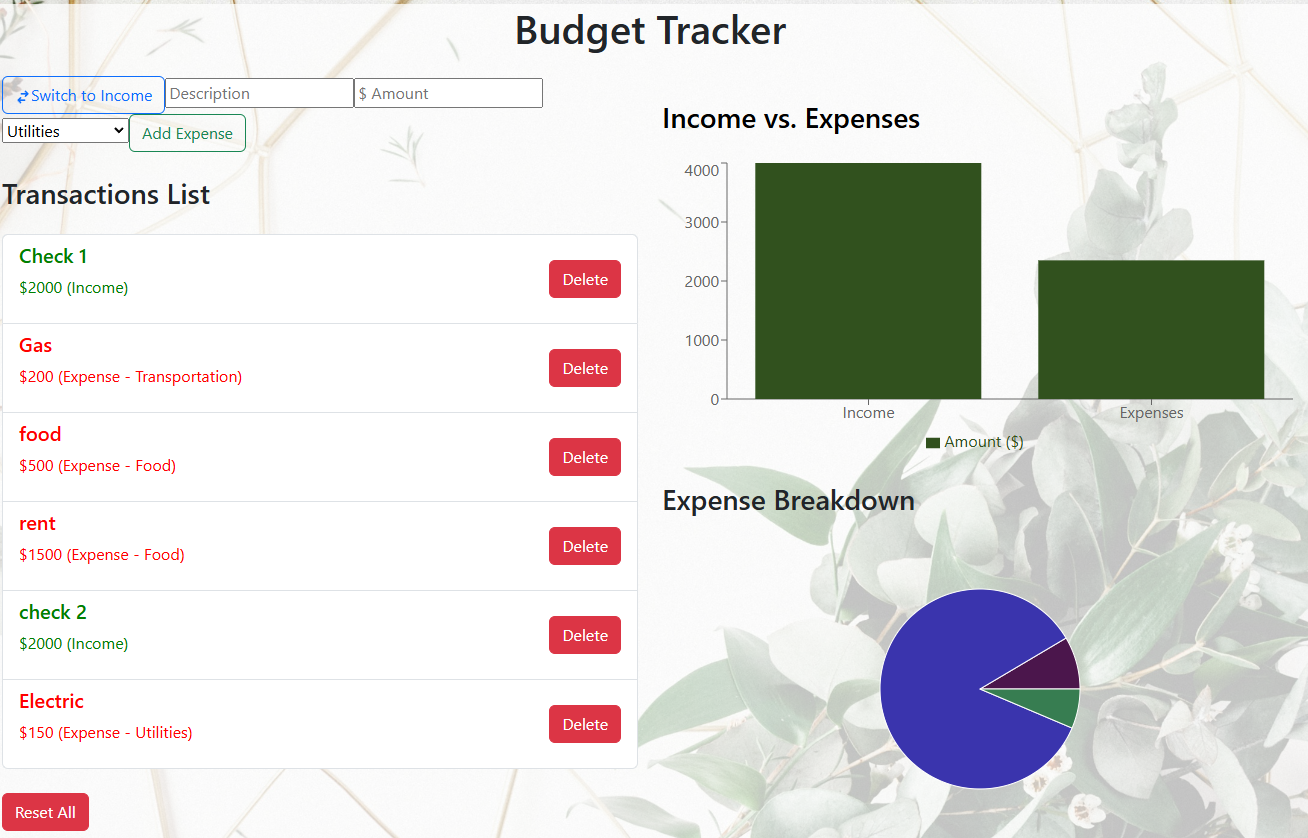
Task: Toggle the Switch to Income button
Action: (84, 95)
